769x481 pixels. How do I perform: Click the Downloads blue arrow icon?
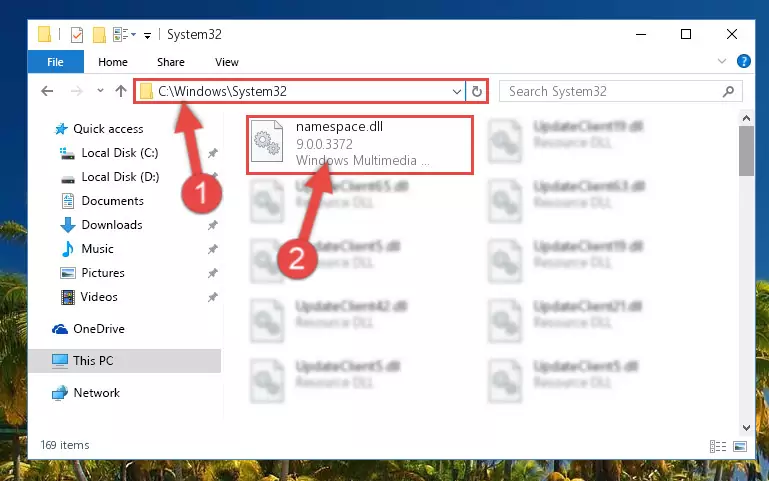point(68,225)
